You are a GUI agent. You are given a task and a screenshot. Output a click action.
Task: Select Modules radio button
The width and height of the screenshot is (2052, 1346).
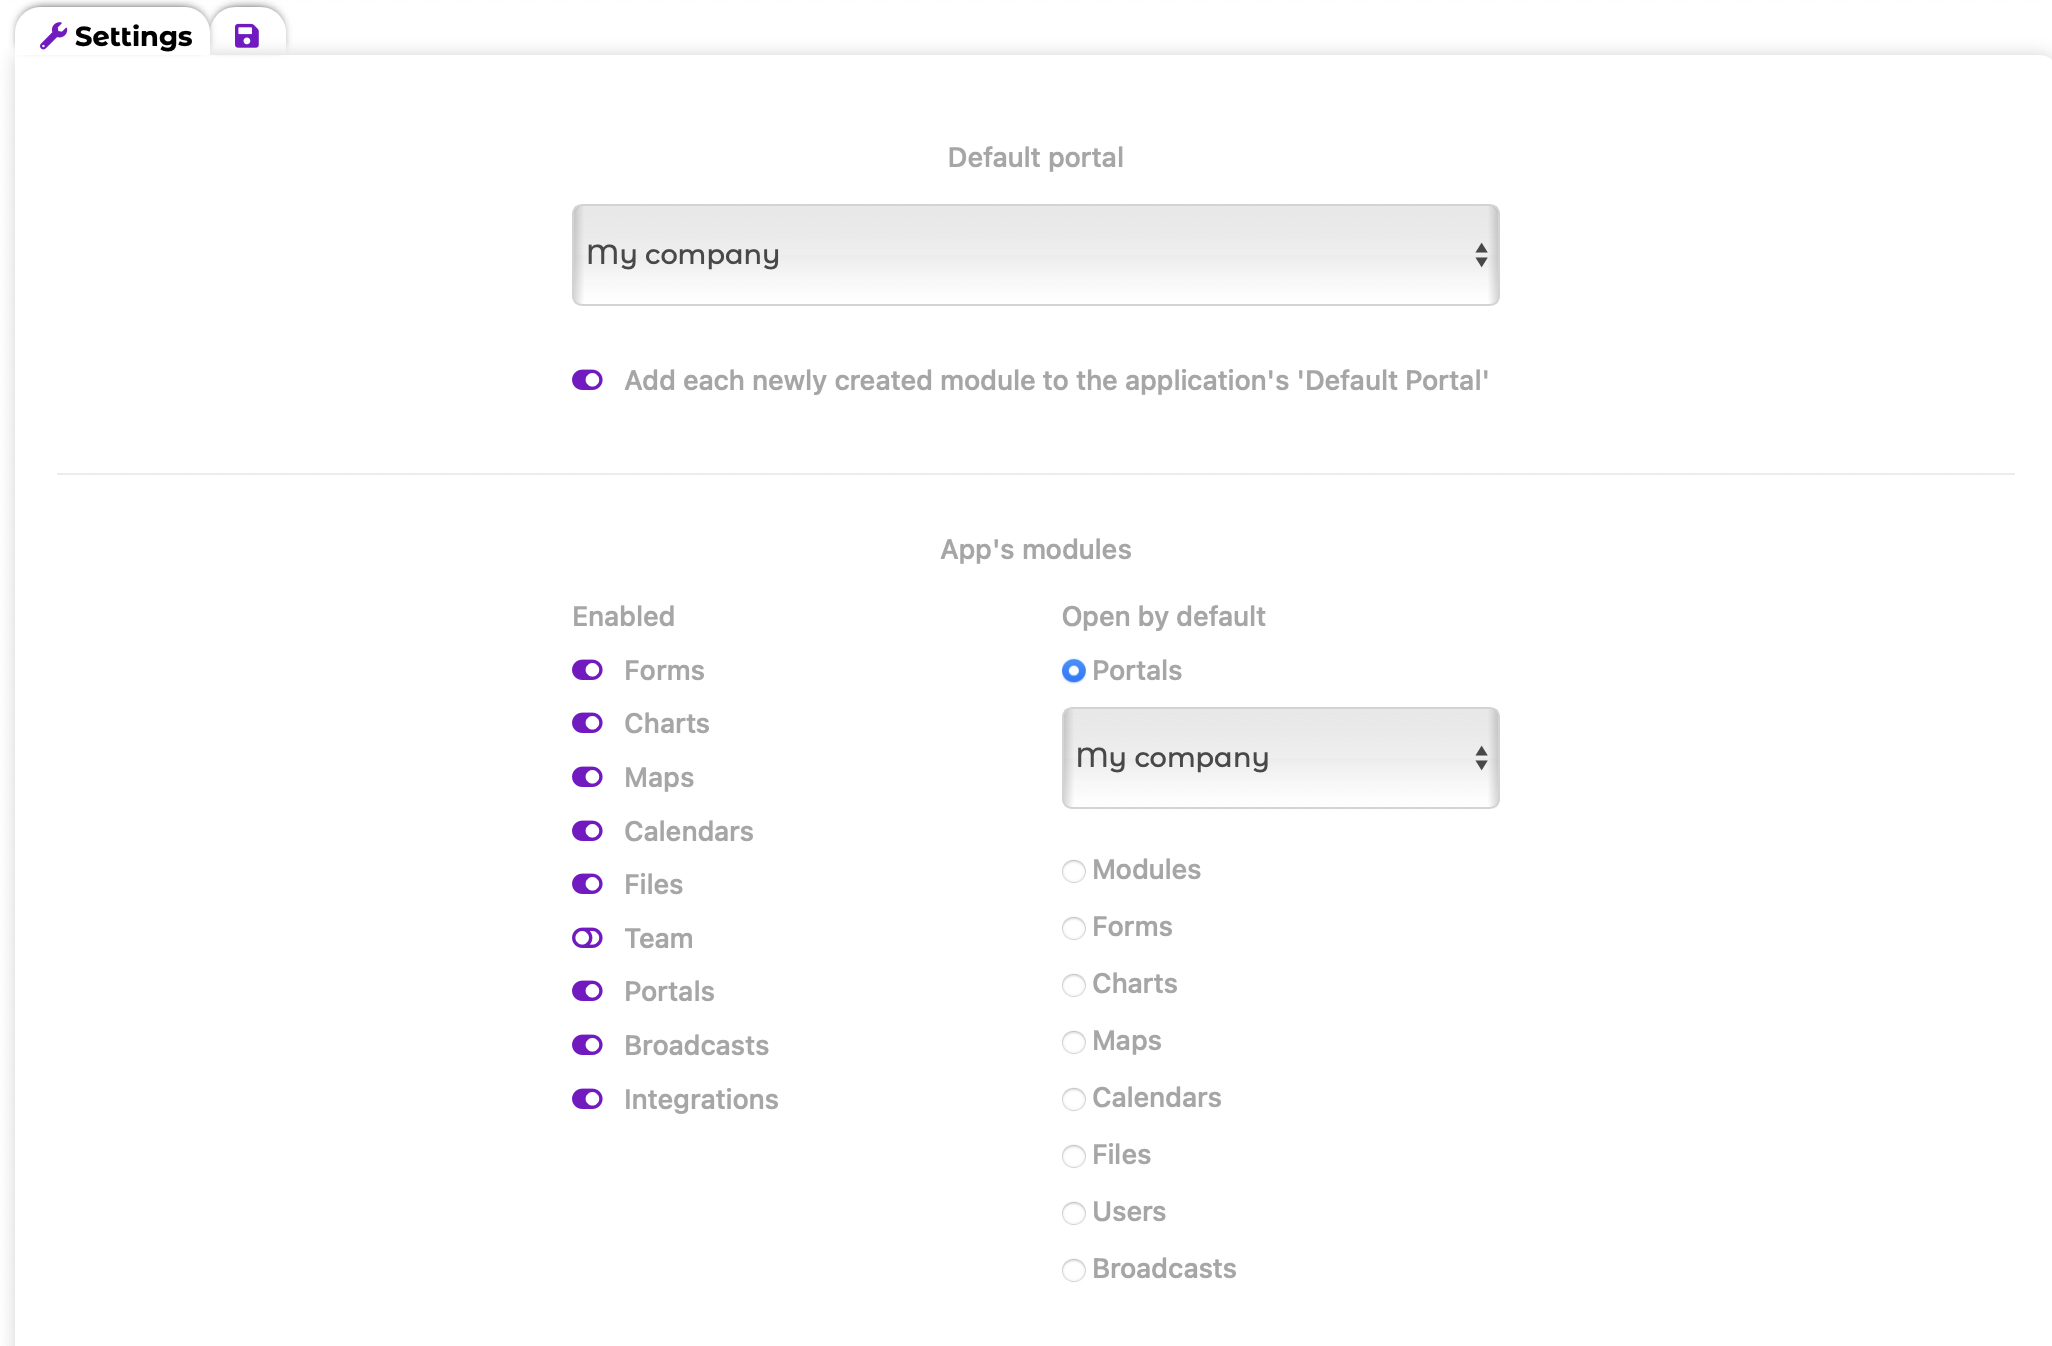point(1074,871)
